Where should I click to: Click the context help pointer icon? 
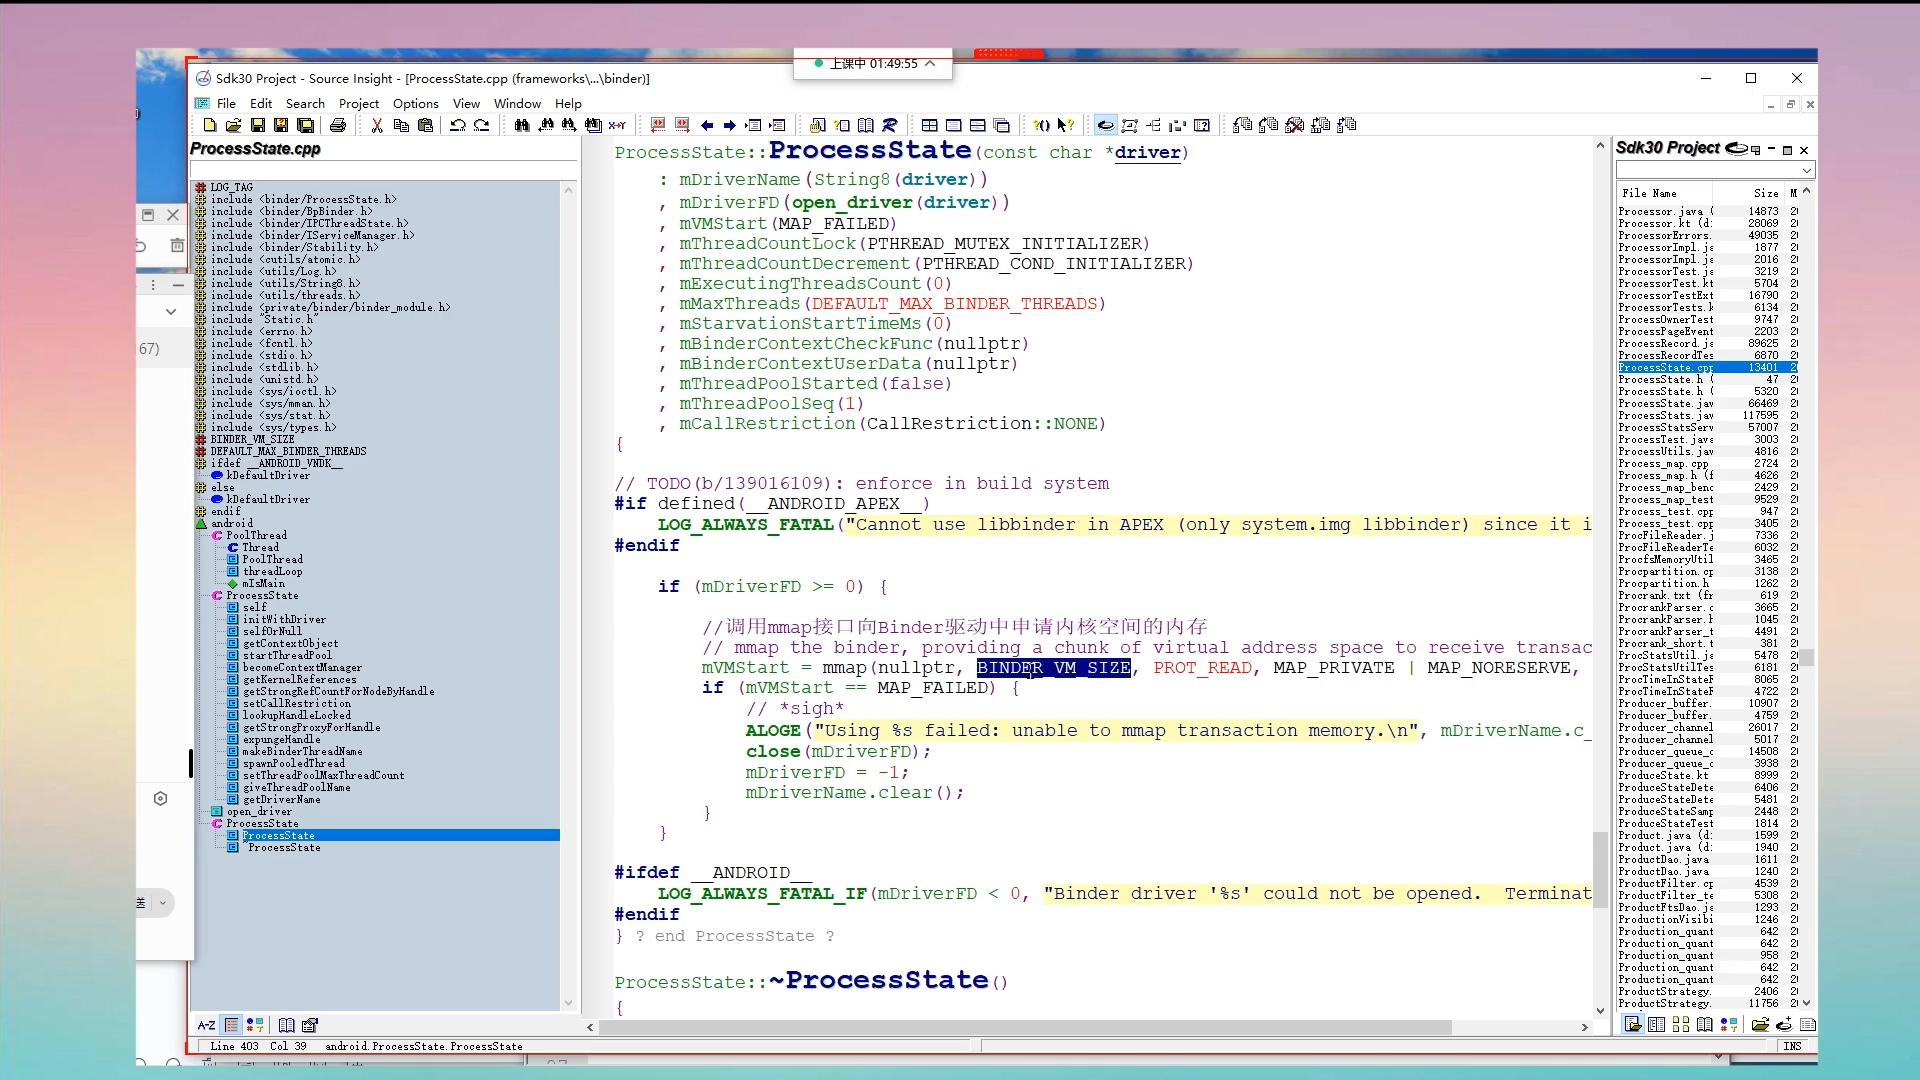[x=1066, y=125]
